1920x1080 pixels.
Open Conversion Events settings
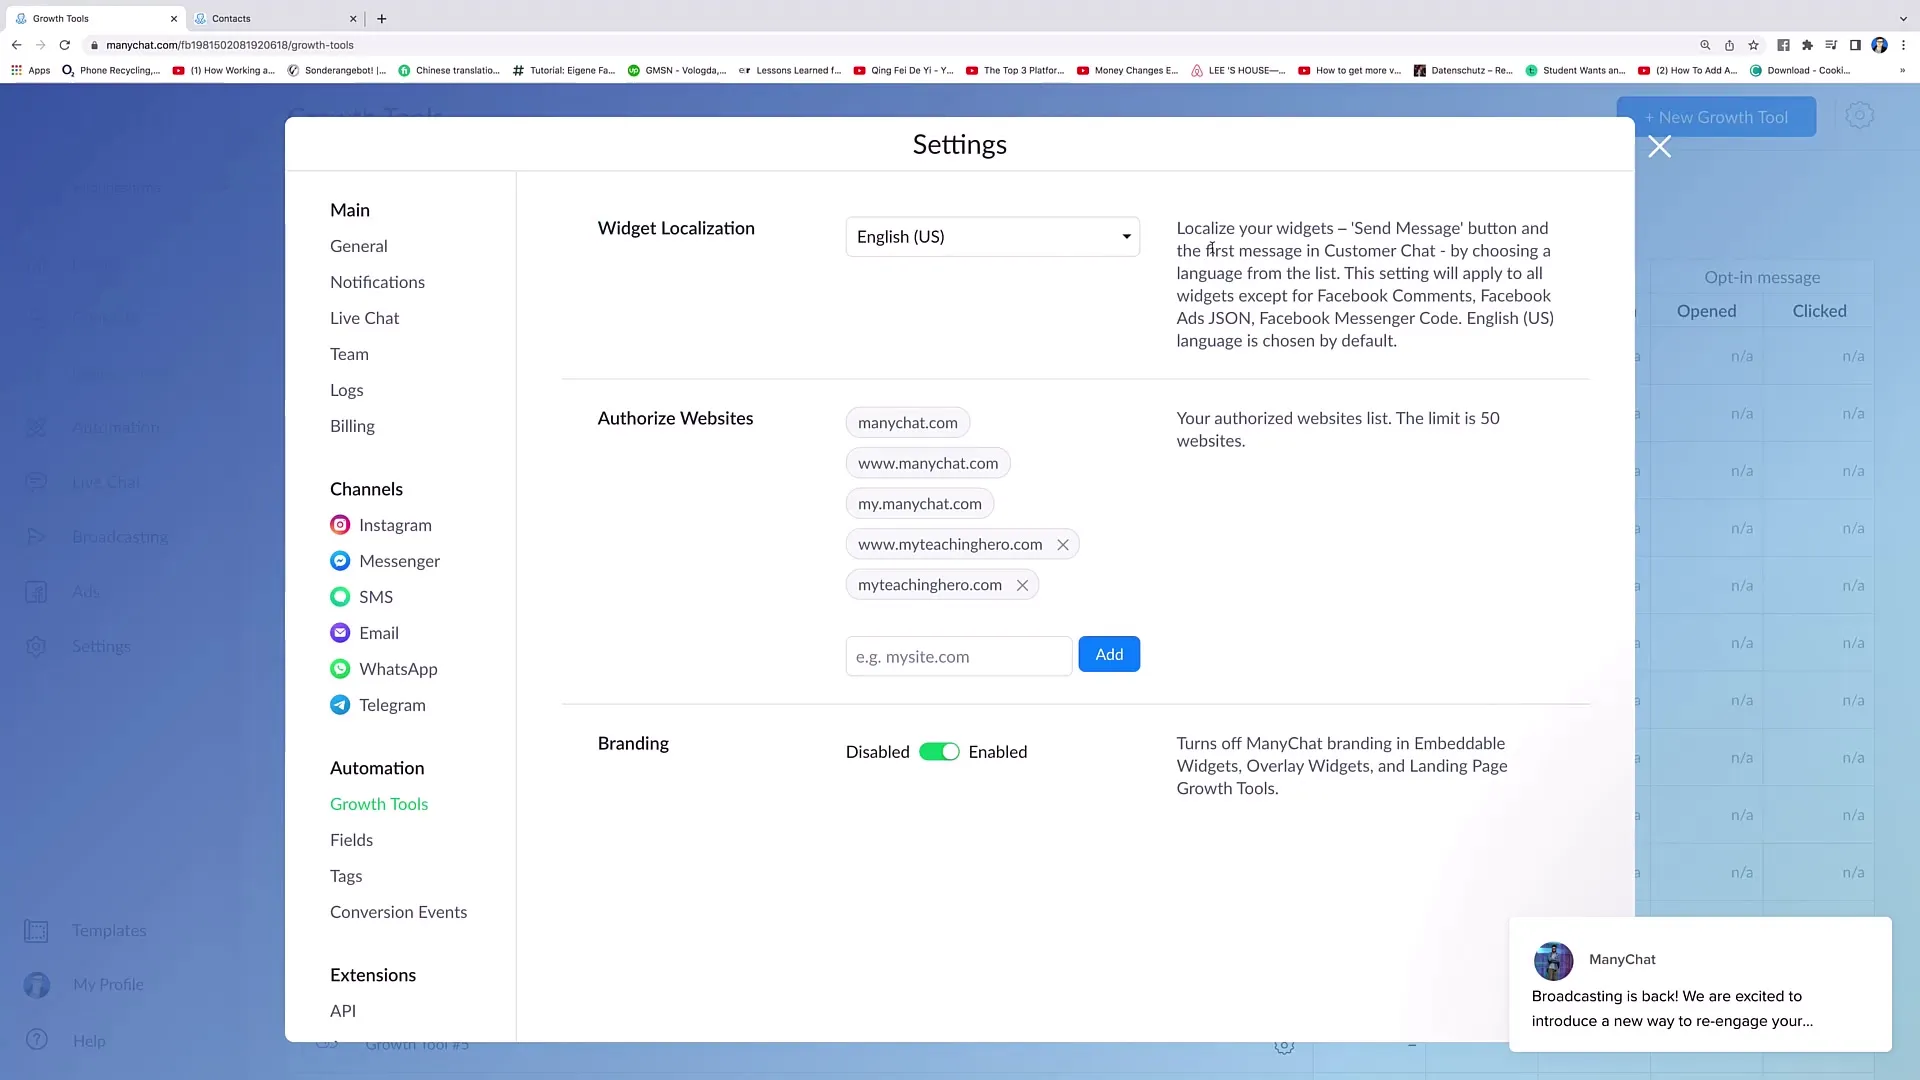[x=398, y=912]
